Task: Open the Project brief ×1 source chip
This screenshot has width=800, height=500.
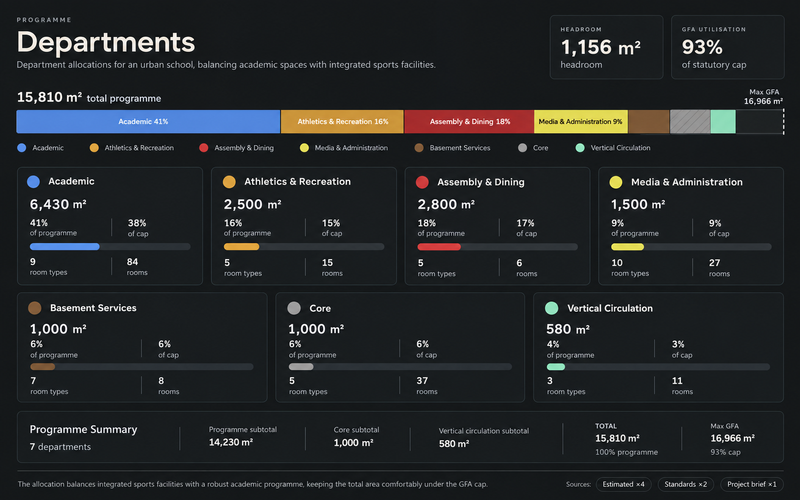Action: click(x=752, y=484)
